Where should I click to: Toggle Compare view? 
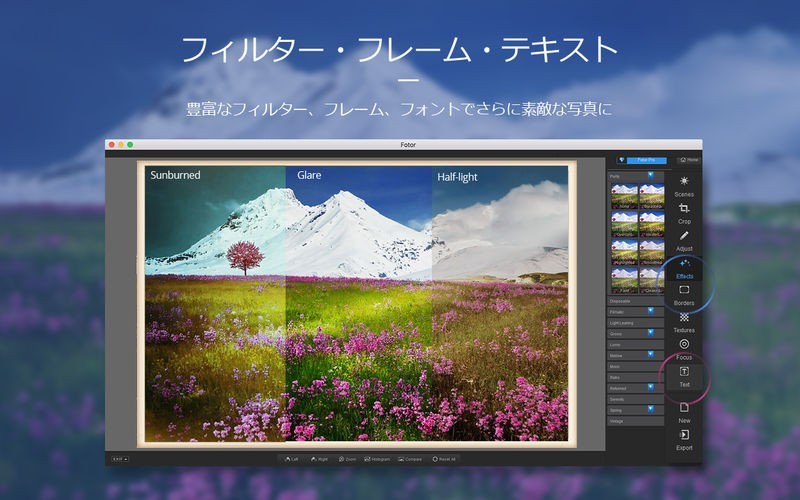click(410, 459)
